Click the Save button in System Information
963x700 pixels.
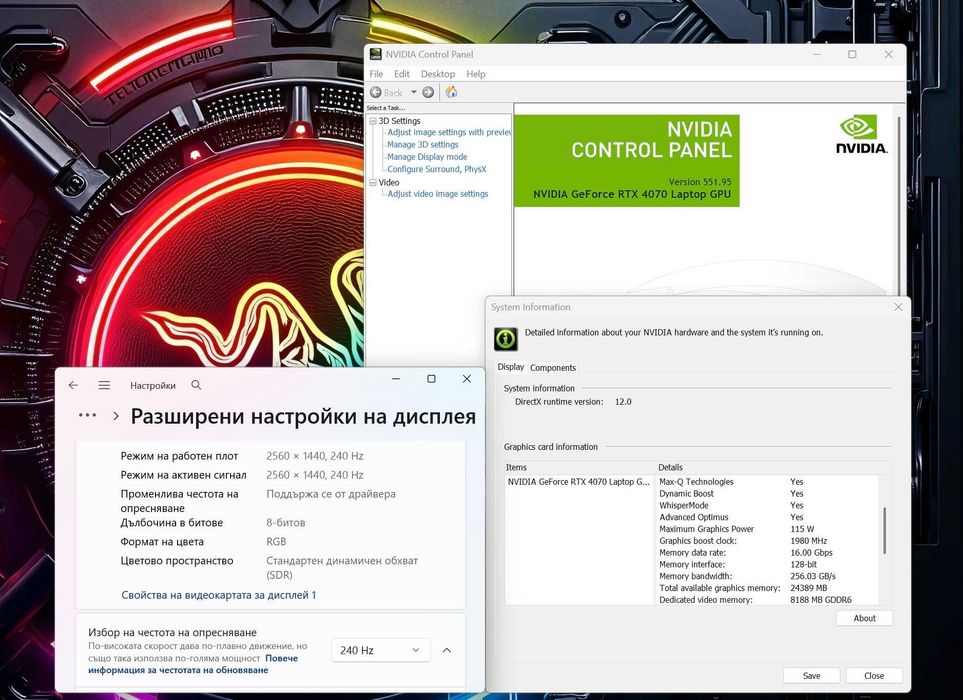pyautogui.click(x=811, y=675)
